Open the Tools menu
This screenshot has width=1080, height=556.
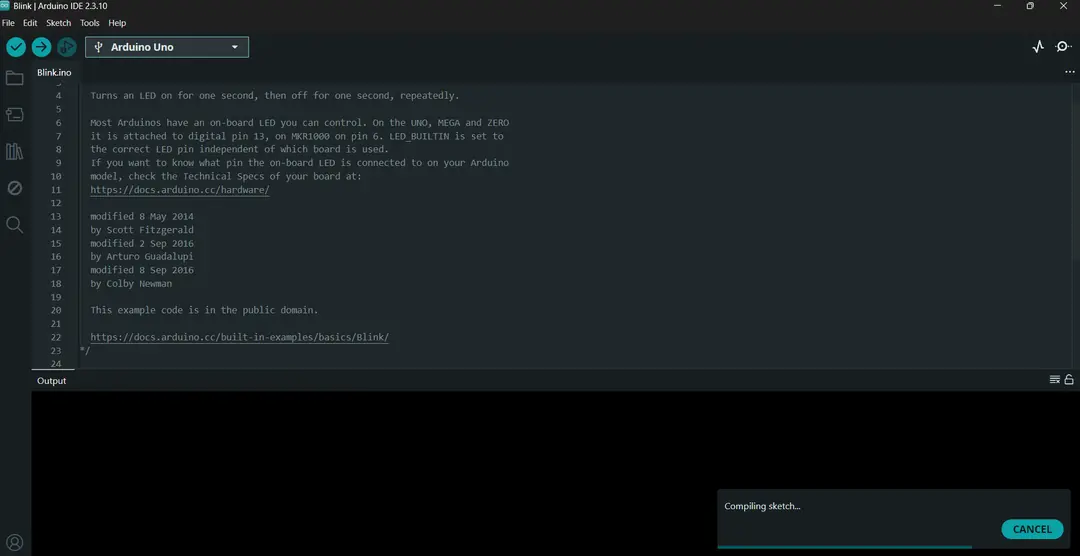point(90,23)
